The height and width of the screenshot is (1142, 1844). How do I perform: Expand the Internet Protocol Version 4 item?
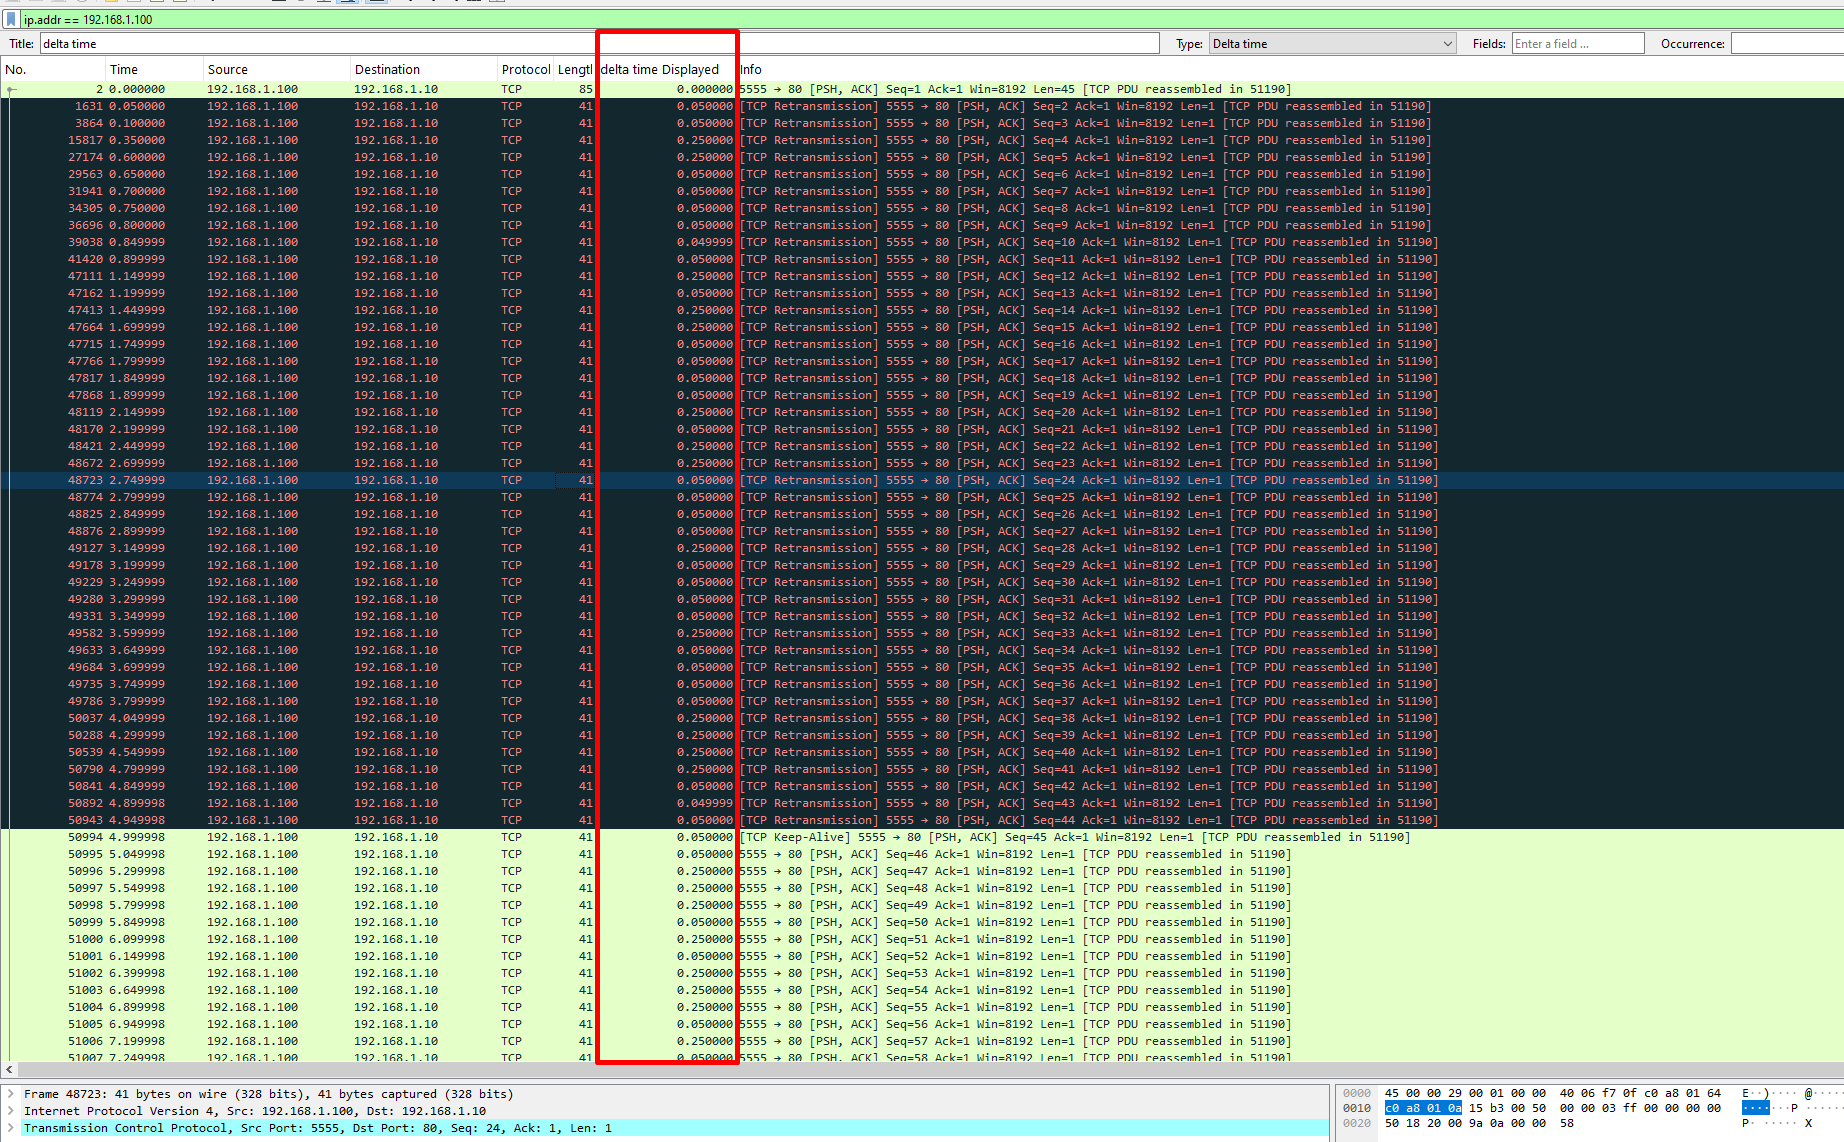(11, 1111)
